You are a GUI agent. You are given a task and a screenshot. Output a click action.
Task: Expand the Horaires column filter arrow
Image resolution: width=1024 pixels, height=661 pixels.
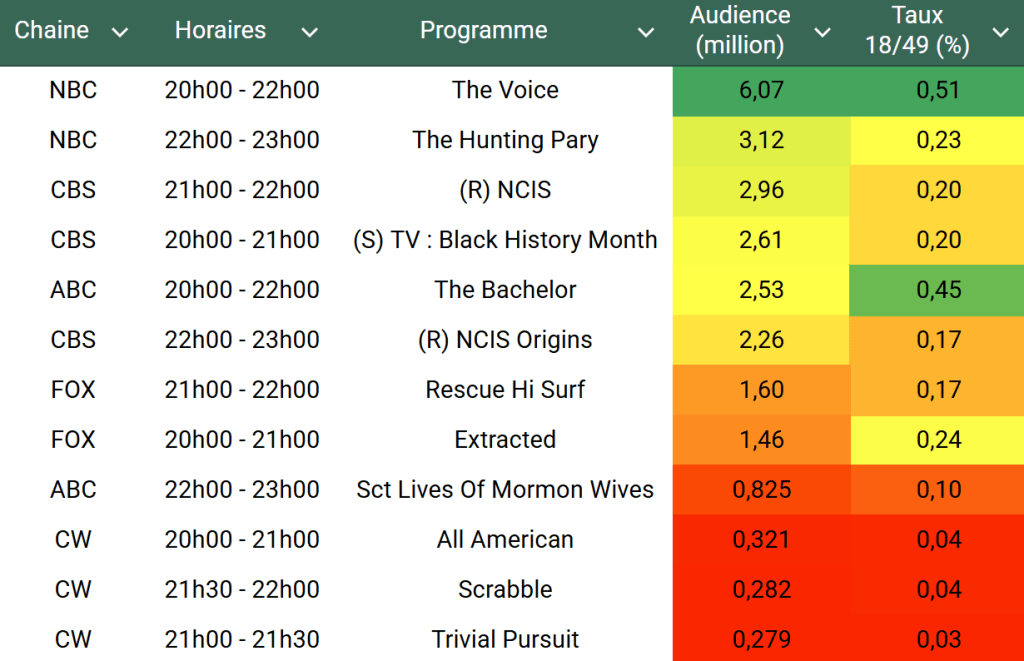click(x=310, y=33)
